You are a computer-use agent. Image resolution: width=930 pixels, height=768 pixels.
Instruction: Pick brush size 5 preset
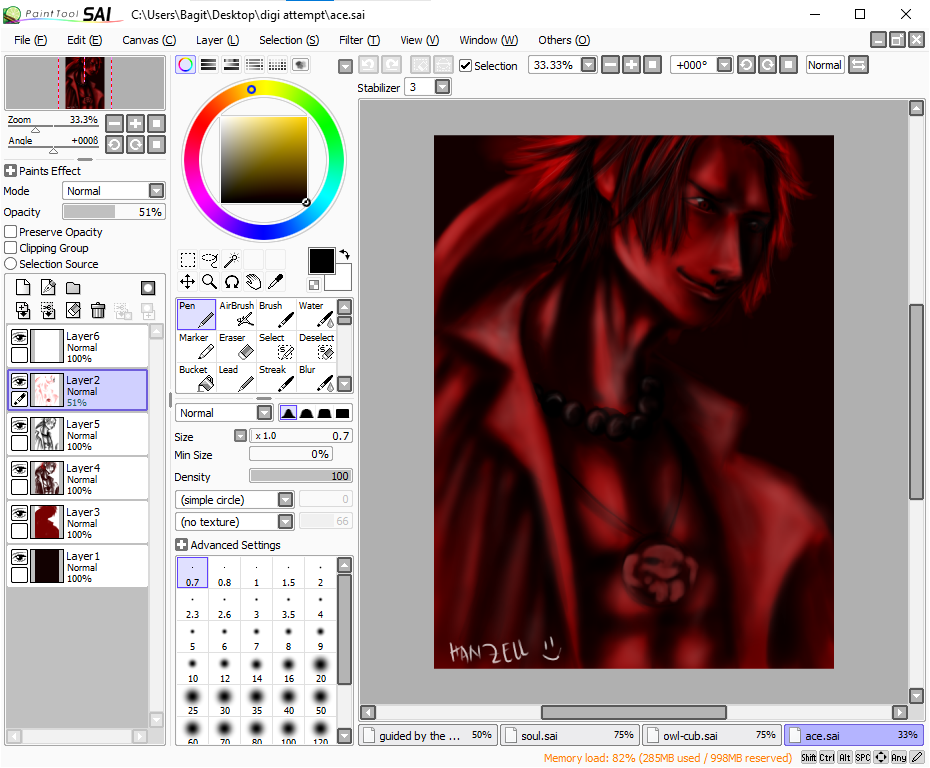click(192, 638)
